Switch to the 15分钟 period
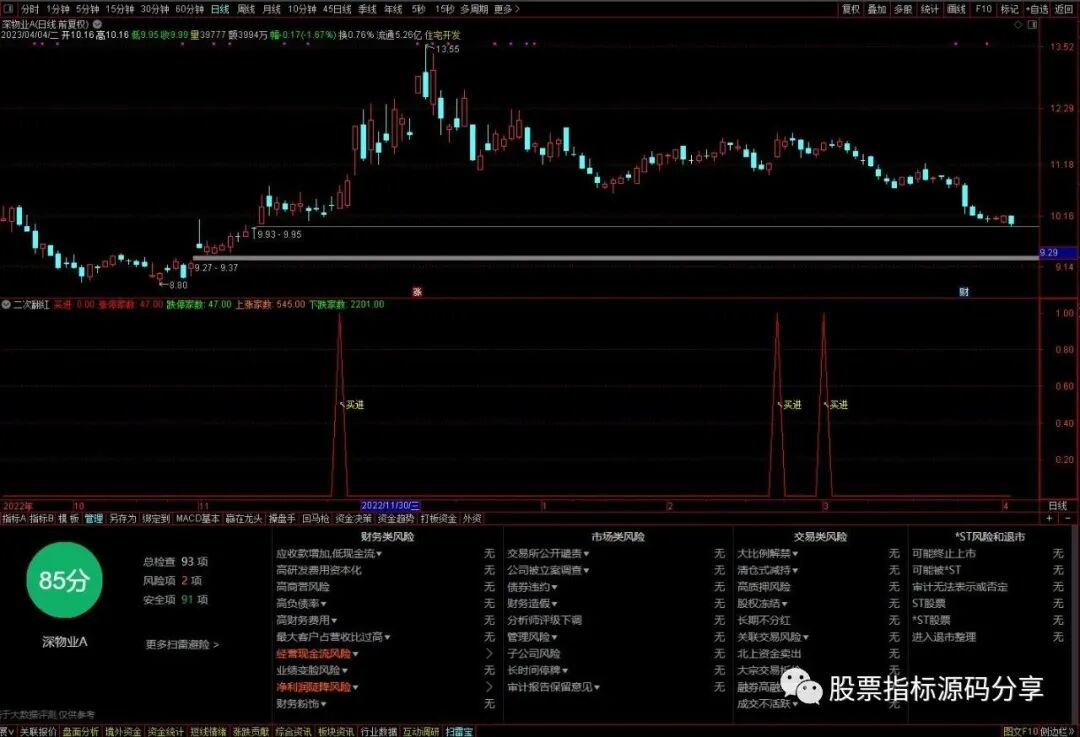The height and width of the screenshot is (737, 1080). (x=120, y=9)
